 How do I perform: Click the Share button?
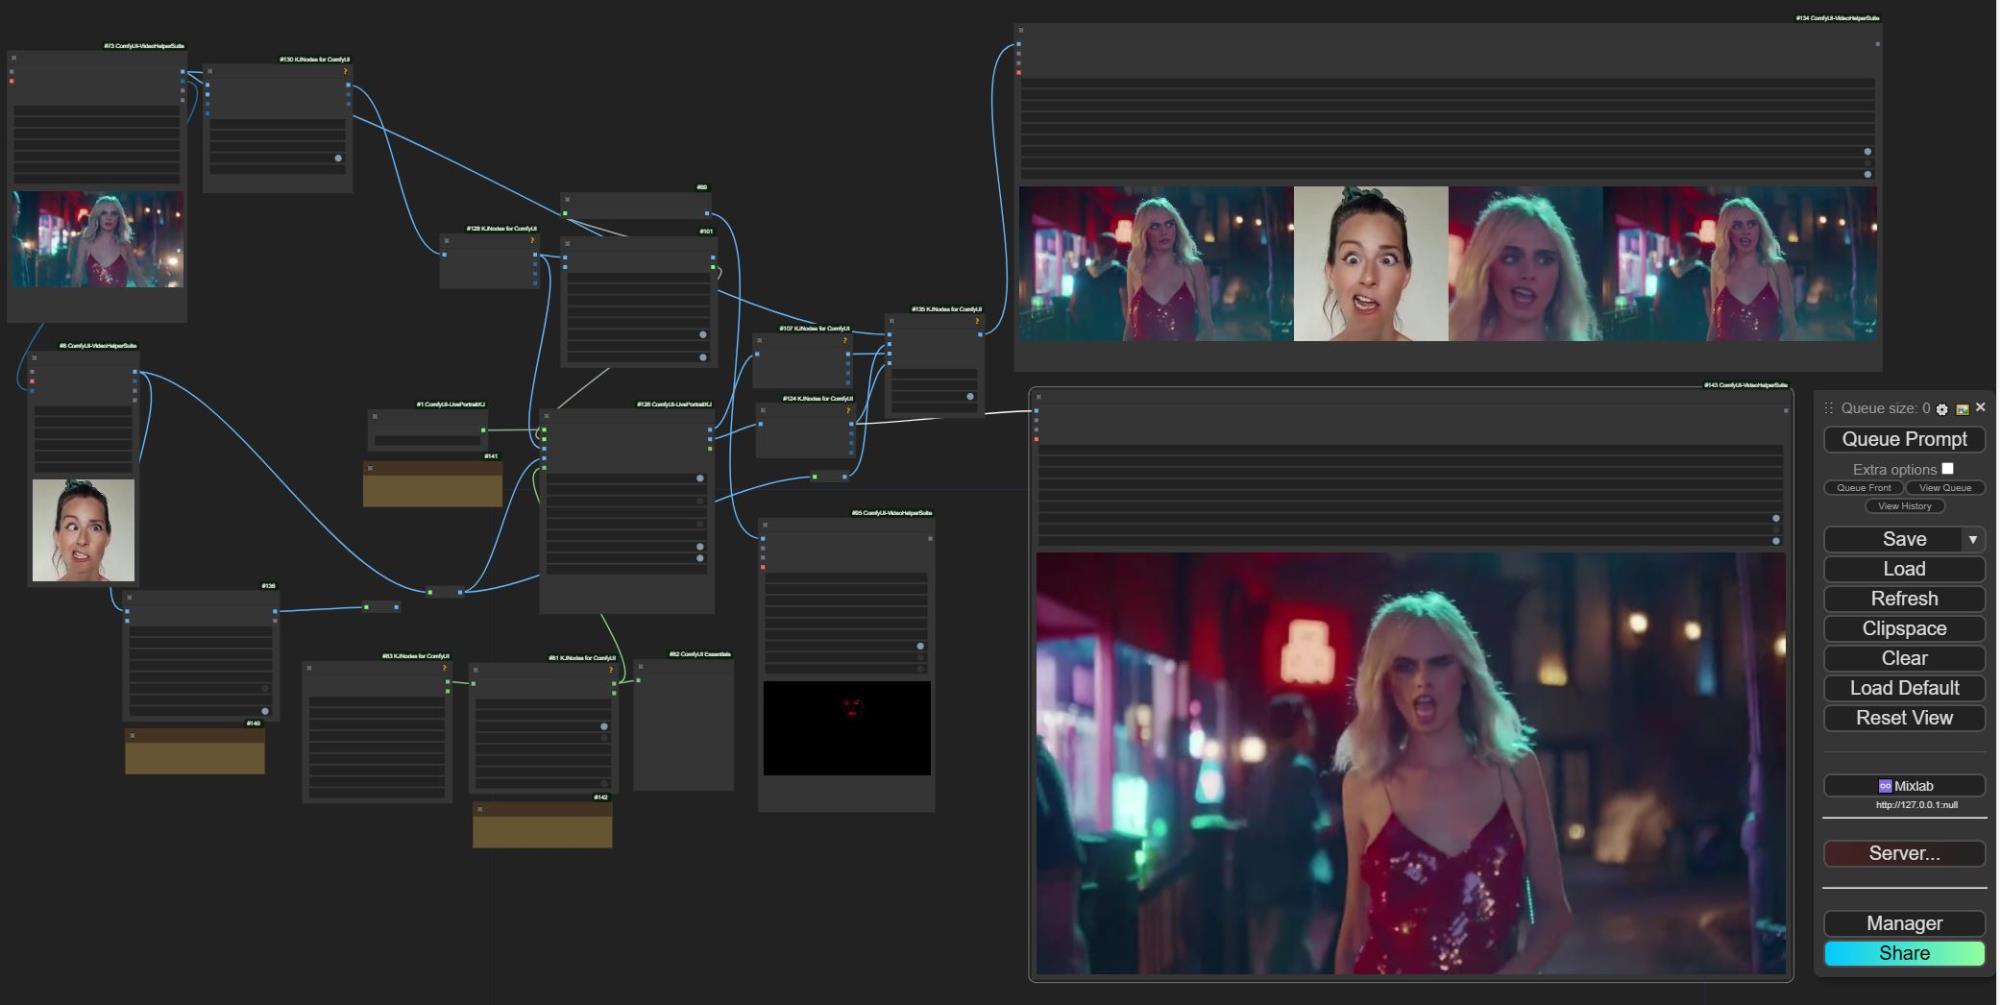coord(1904,953)
